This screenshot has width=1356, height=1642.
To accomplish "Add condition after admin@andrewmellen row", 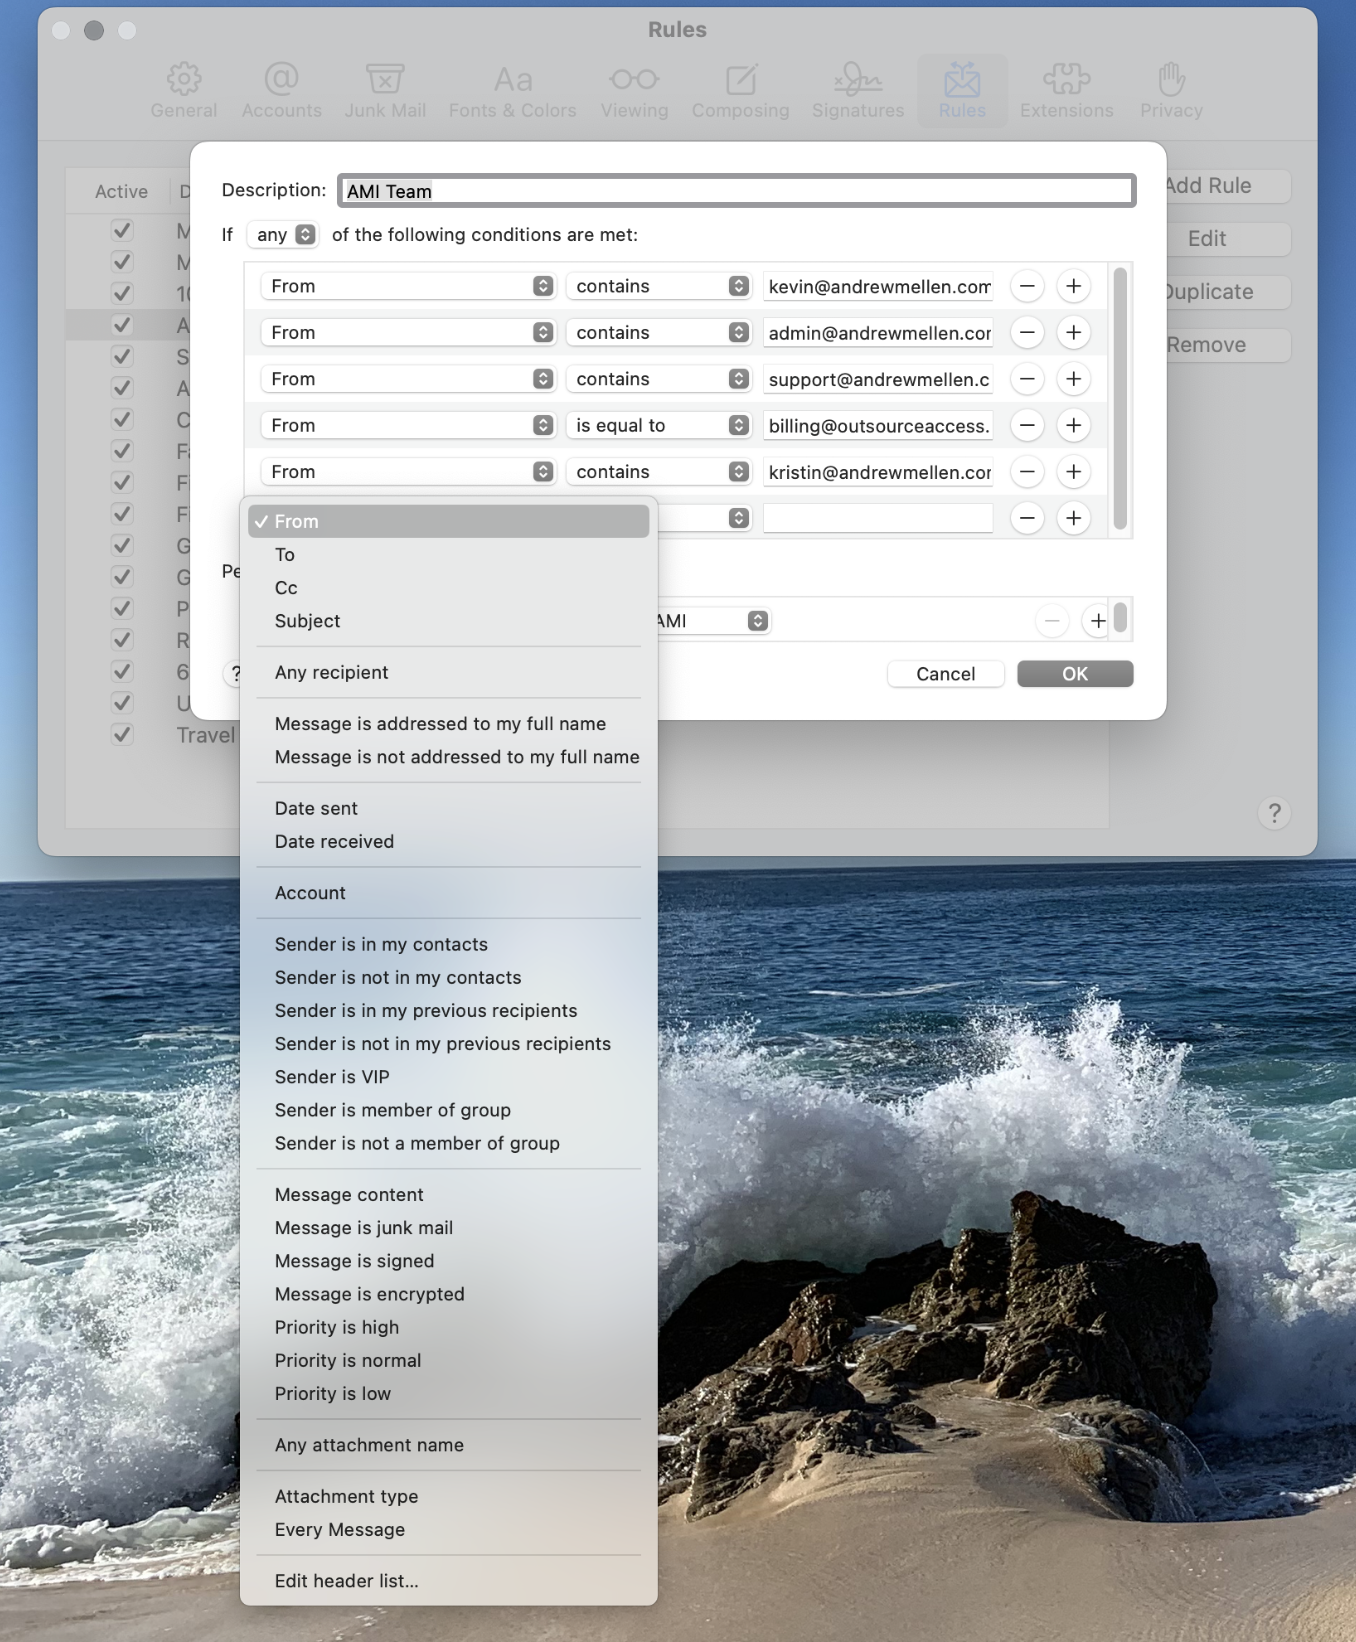I will [x=1073, y=332].
